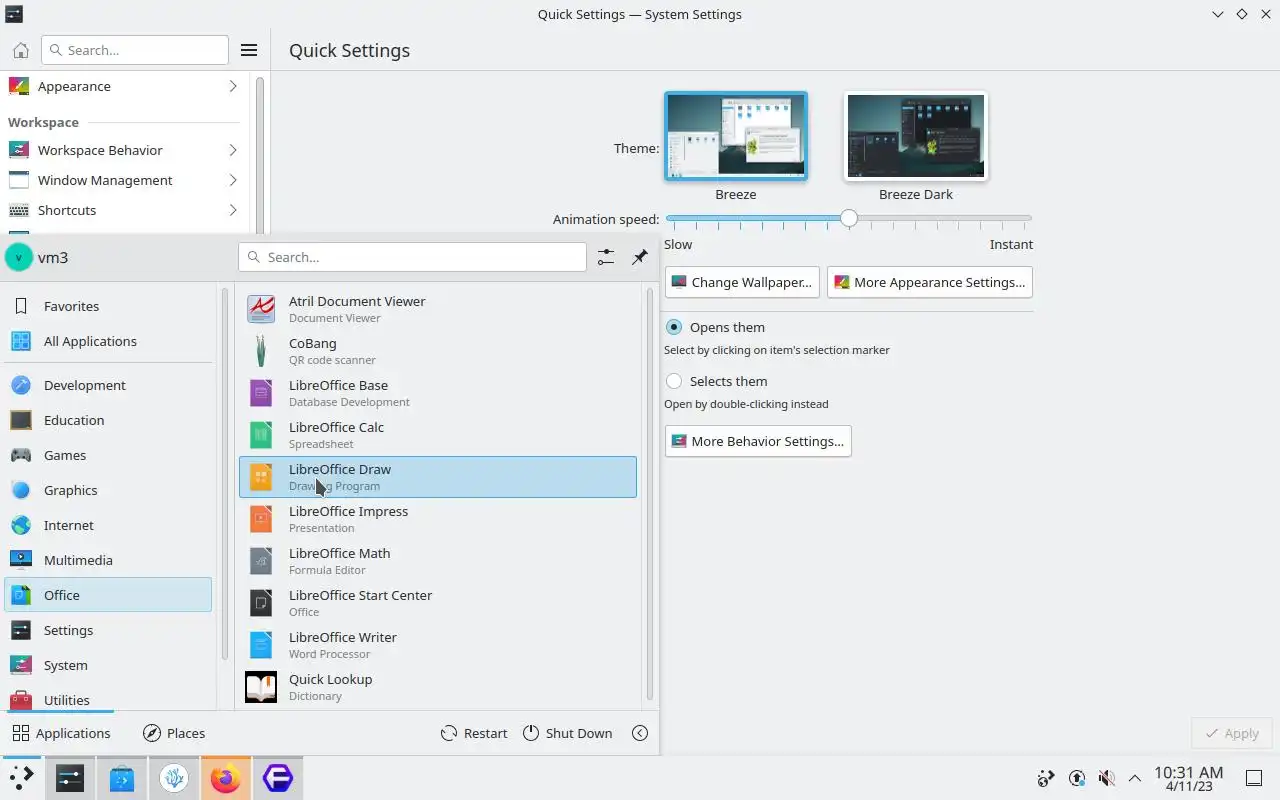The height and width of the screenshot is (800, 1280).
Task: Select the Opens them radio option
Action: coord(674,327)
